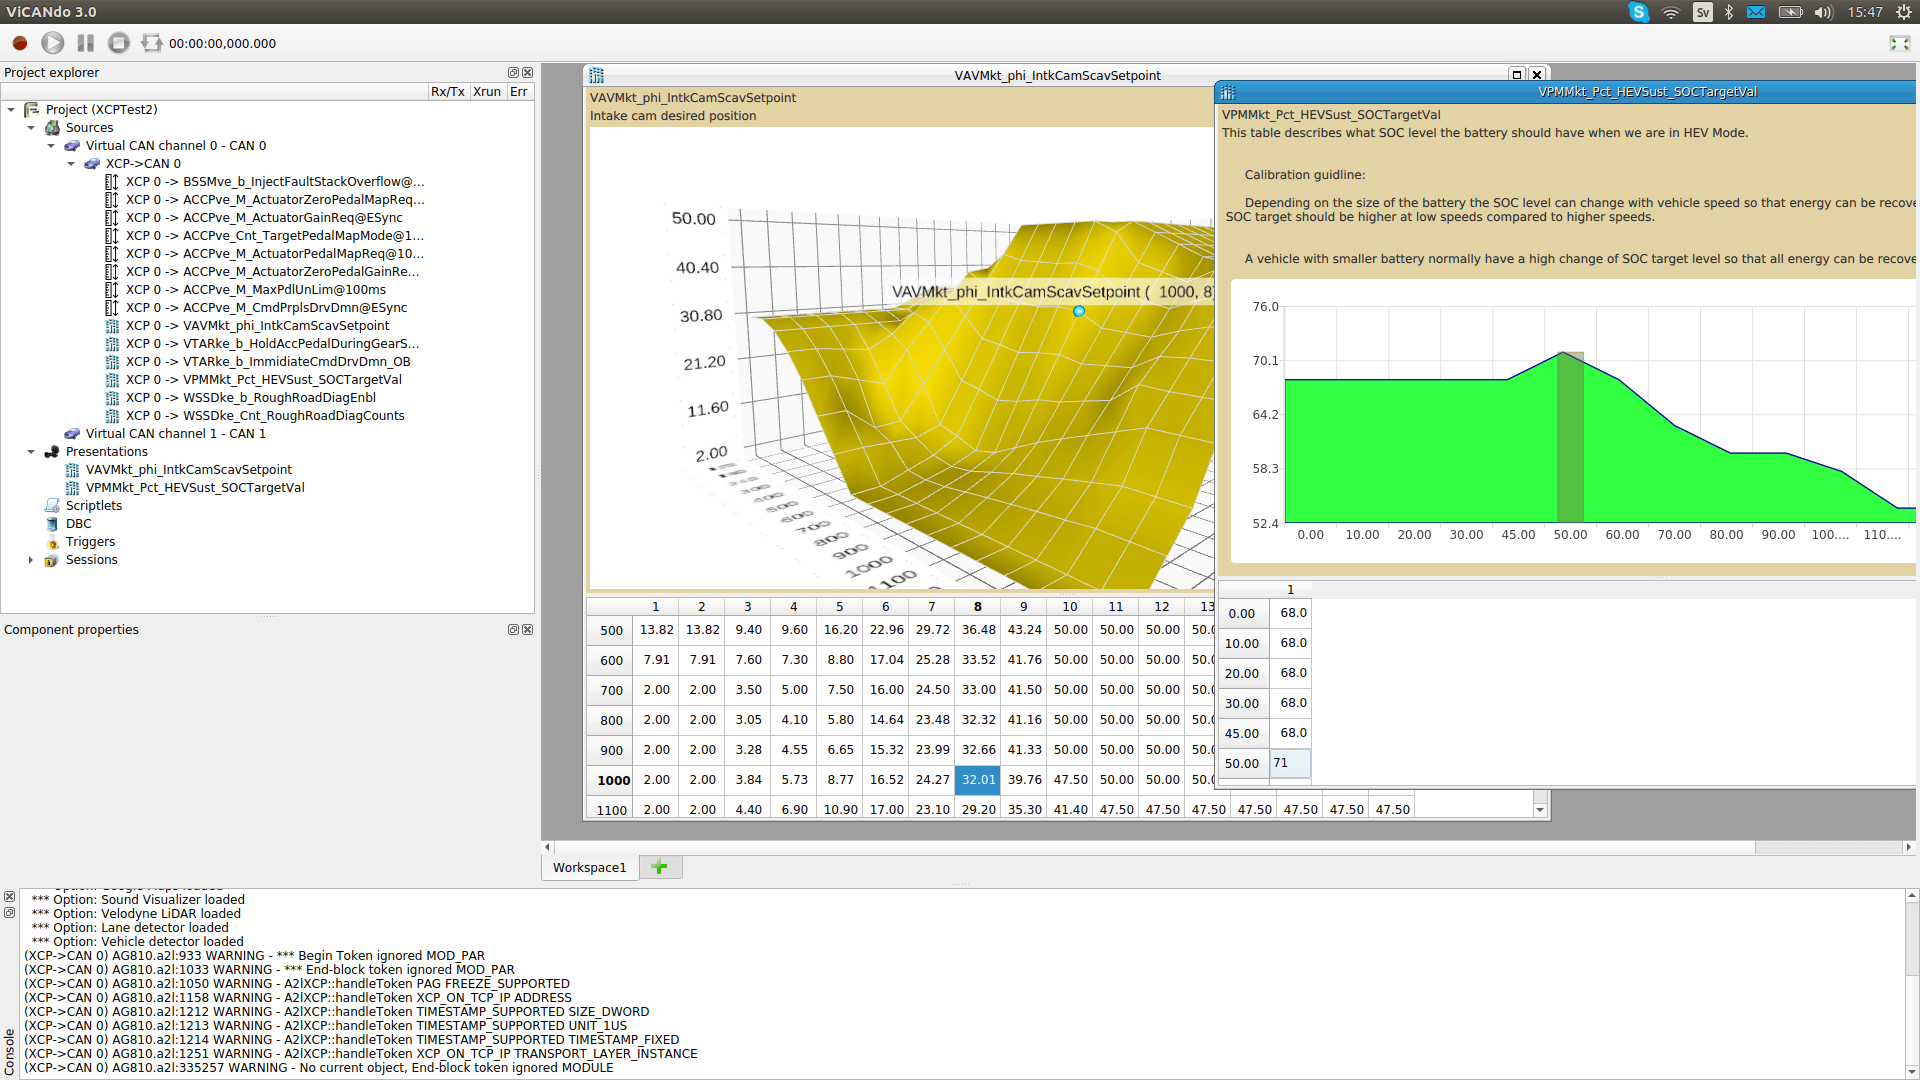Float the Project explorer panel

513,72
